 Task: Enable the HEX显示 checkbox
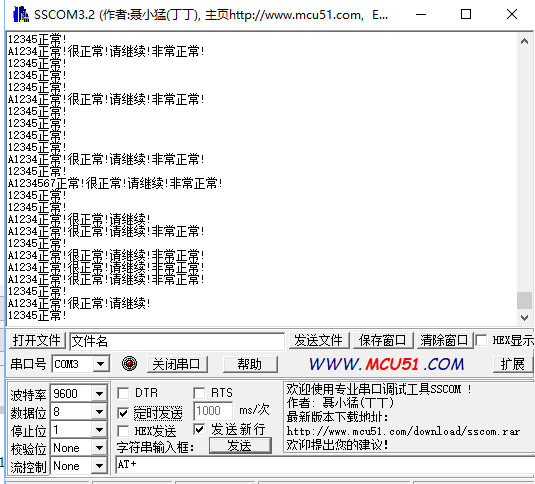pos(481,340)
